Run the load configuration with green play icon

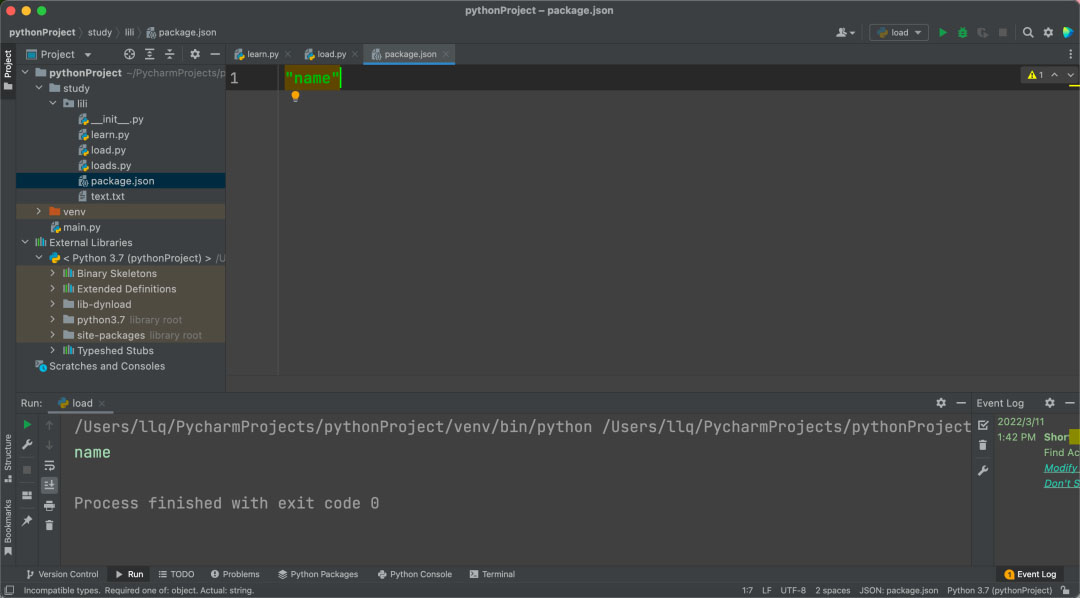943,32
